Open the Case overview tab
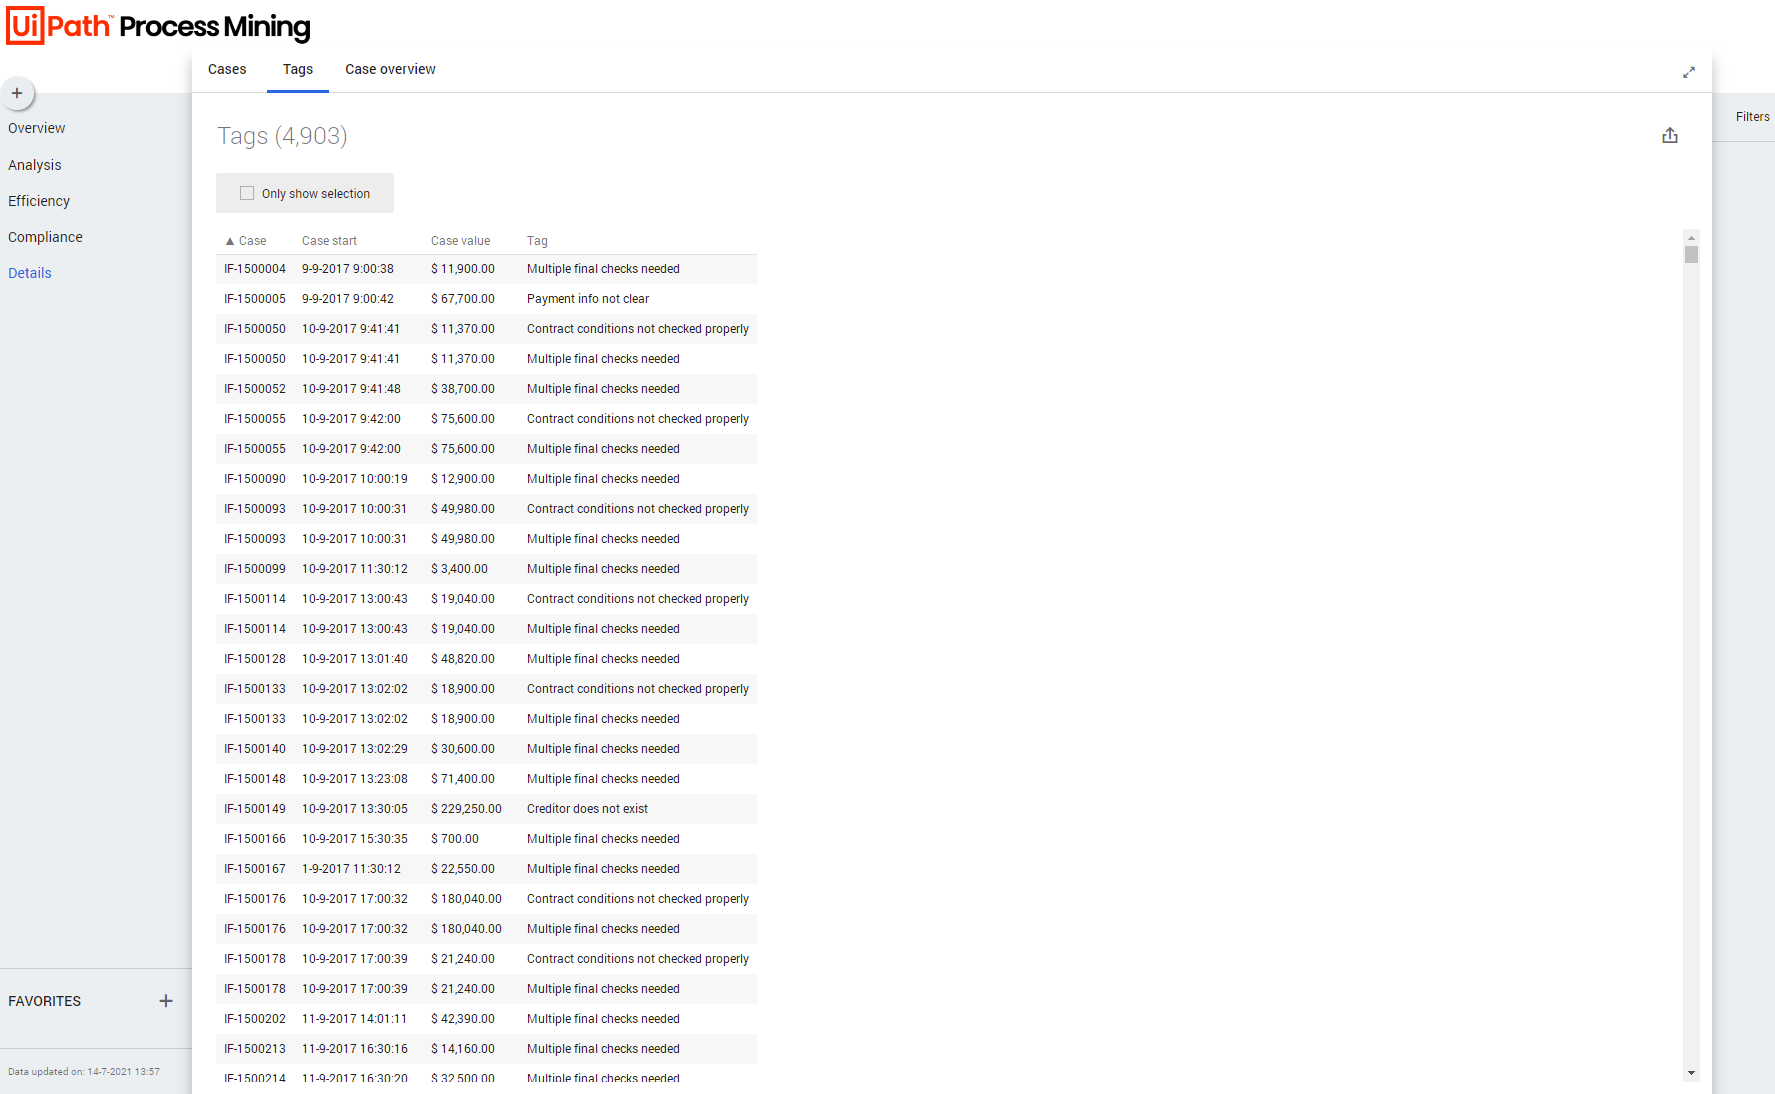Viewport: 1775px width, 1094px height. pos(390,70)
